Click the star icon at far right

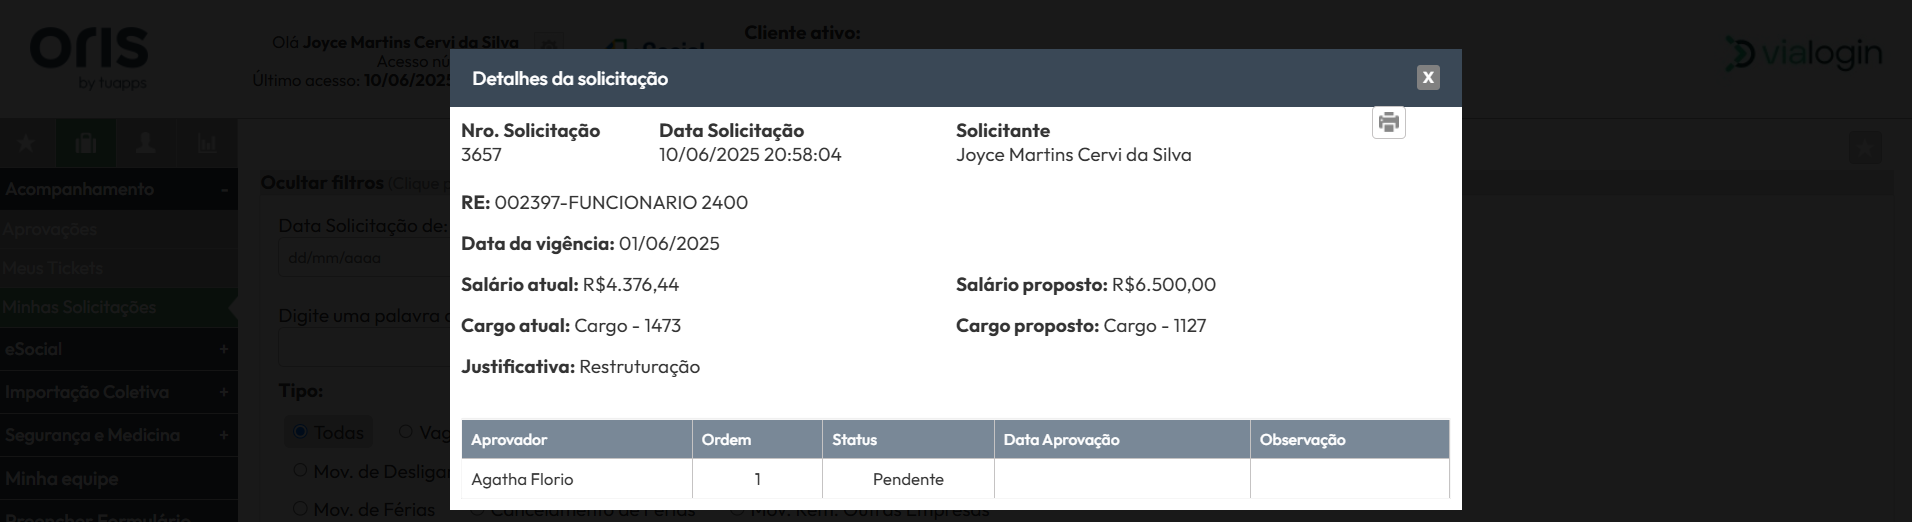coord(1866,149)
